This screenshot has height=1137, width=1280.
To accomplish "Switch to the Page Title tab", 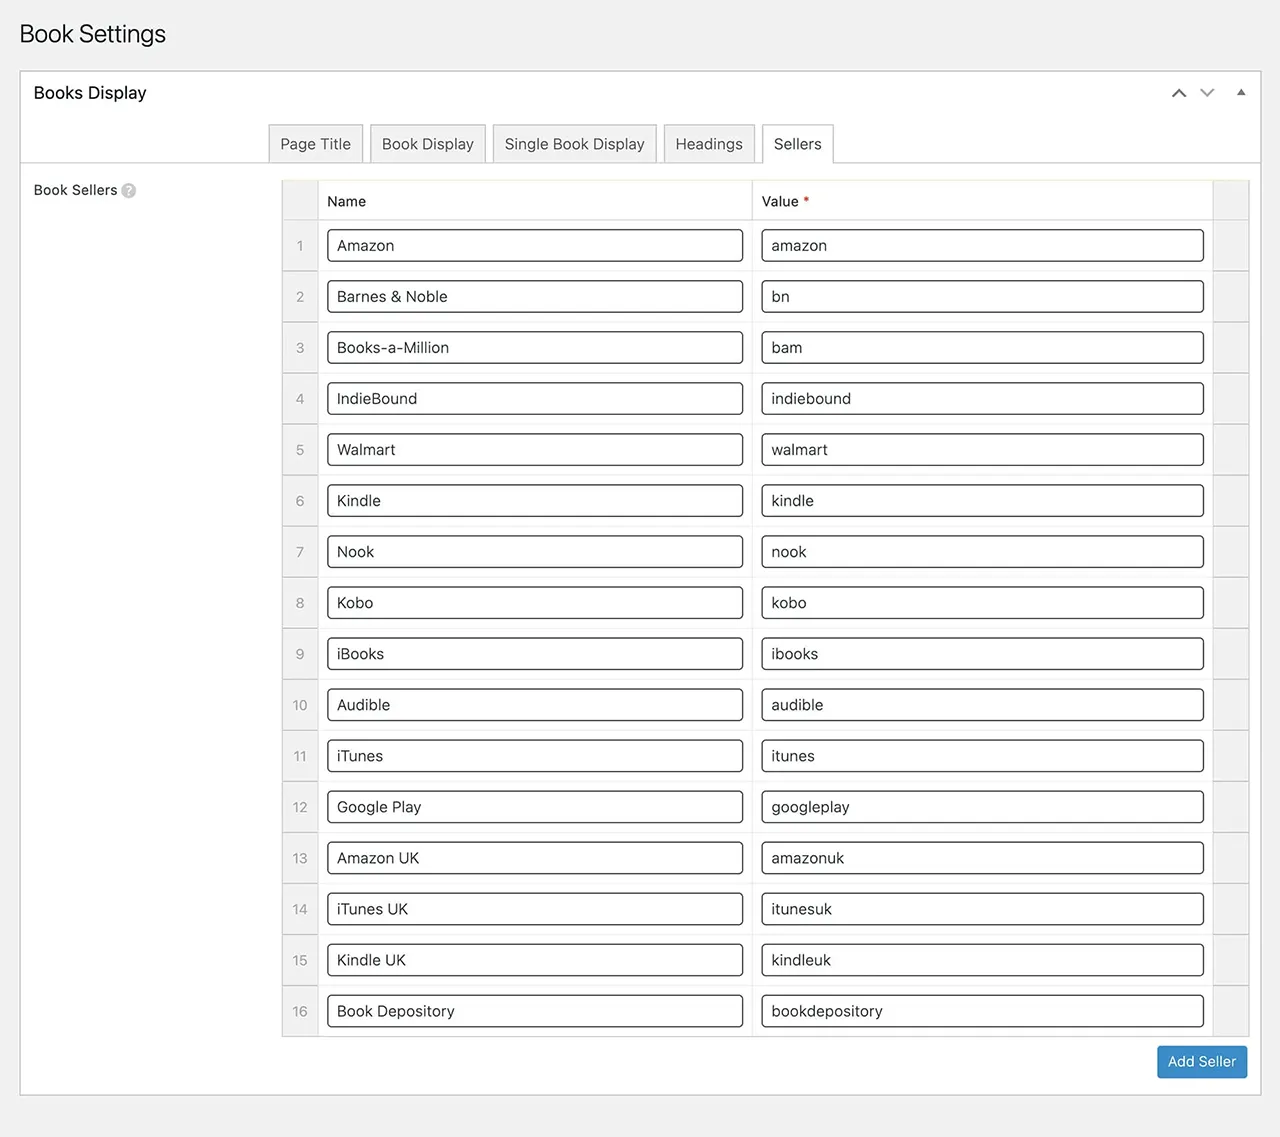I will pyautogui.click(x=315, y=143).
